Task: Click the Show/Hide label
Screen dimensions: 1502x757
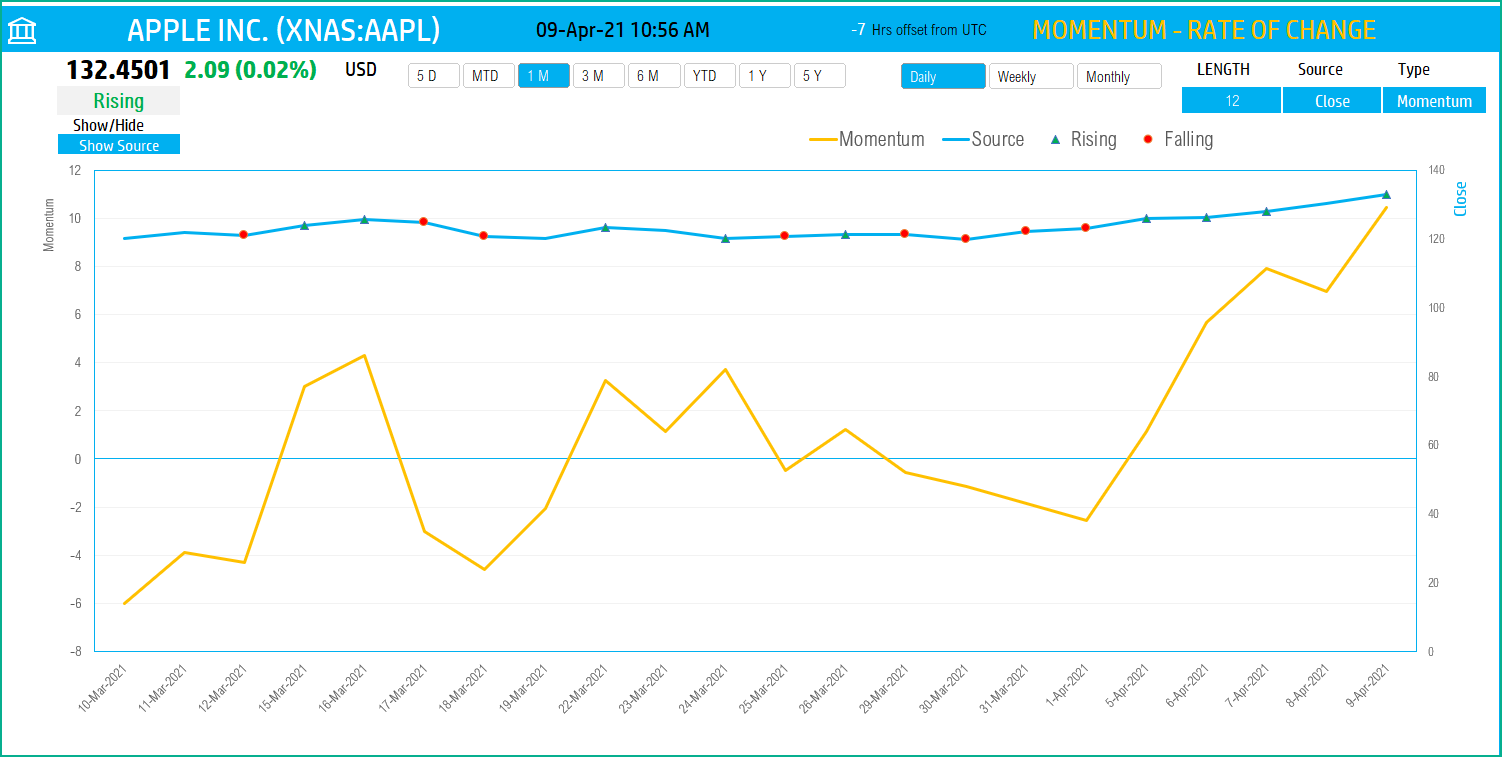Action: point(108,125)
